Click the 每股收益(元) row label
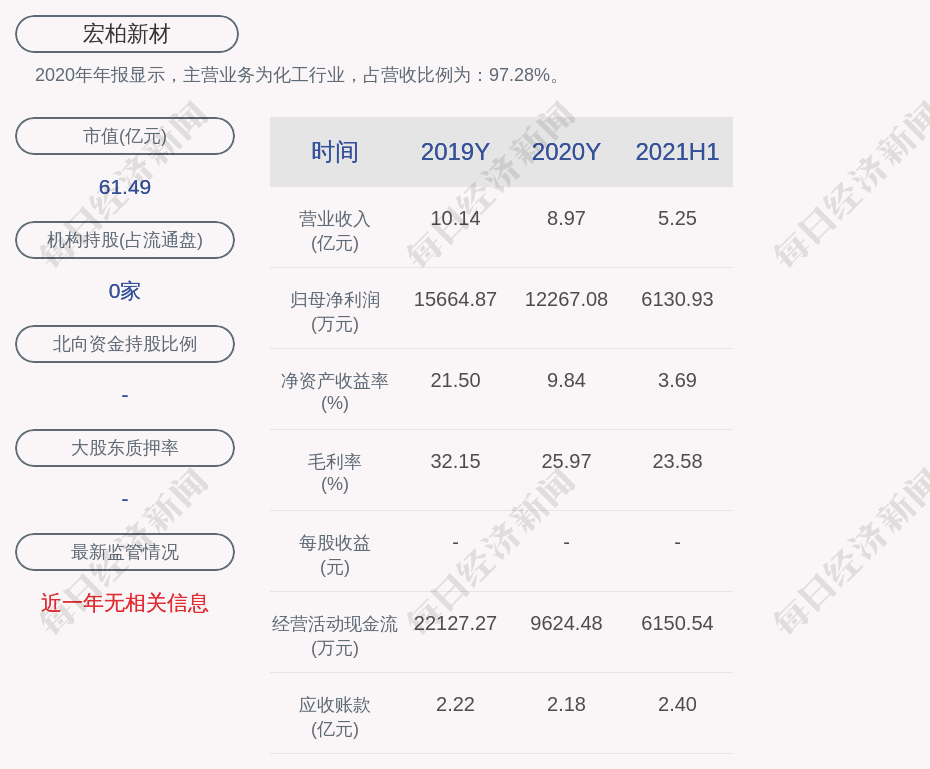 point(335,554)
